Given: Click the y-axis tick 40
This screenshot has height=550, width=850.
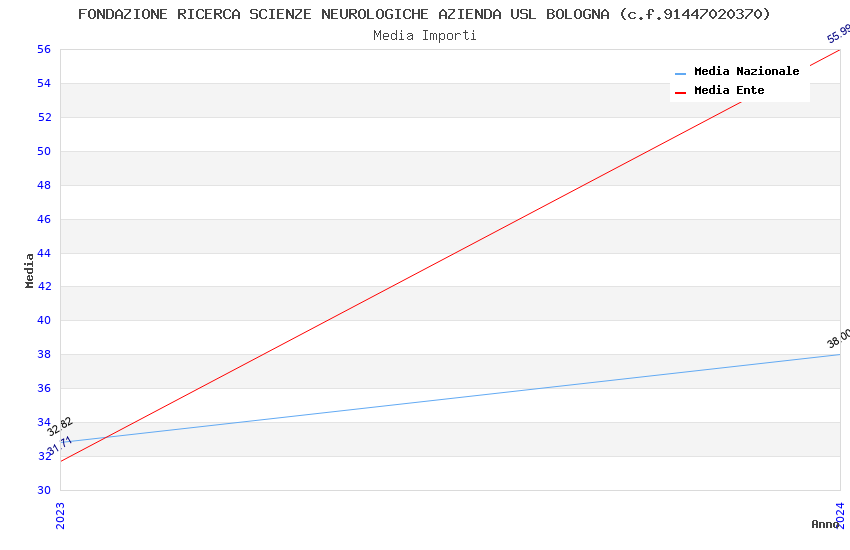Looking at the screenshot, I should (44, 320).
